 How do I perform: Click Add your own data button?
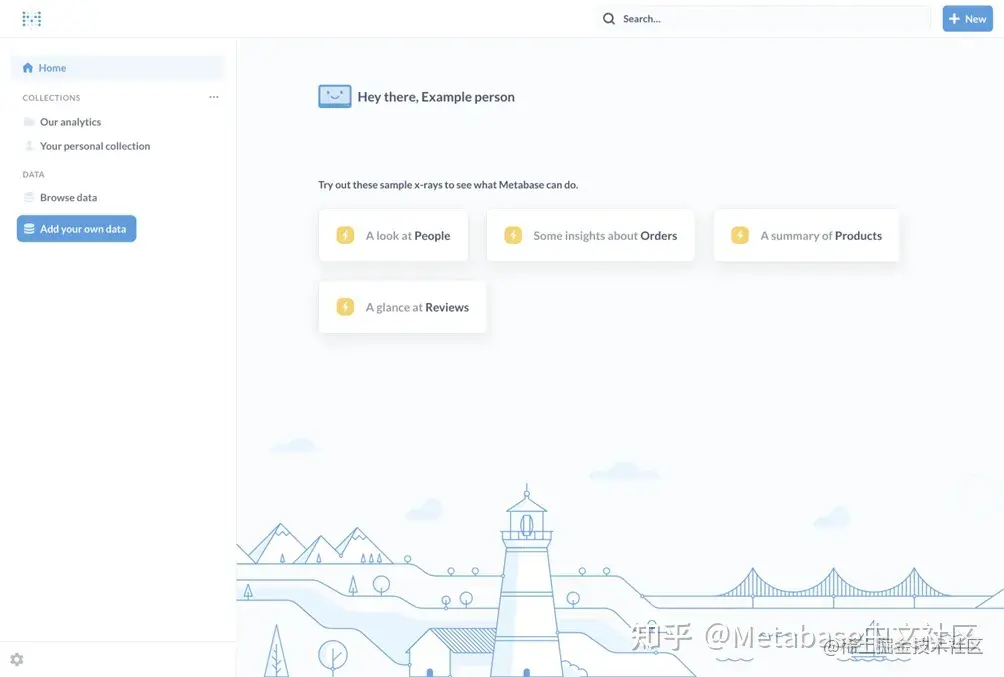tap(77, 229)
